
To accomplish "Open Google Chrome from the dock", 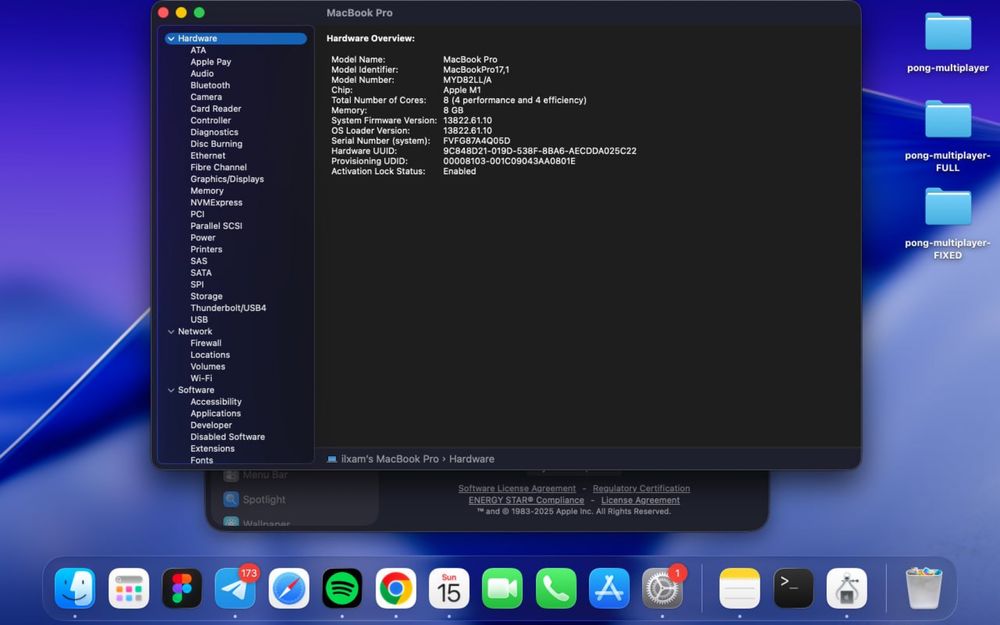I will (x=395, y=588).
